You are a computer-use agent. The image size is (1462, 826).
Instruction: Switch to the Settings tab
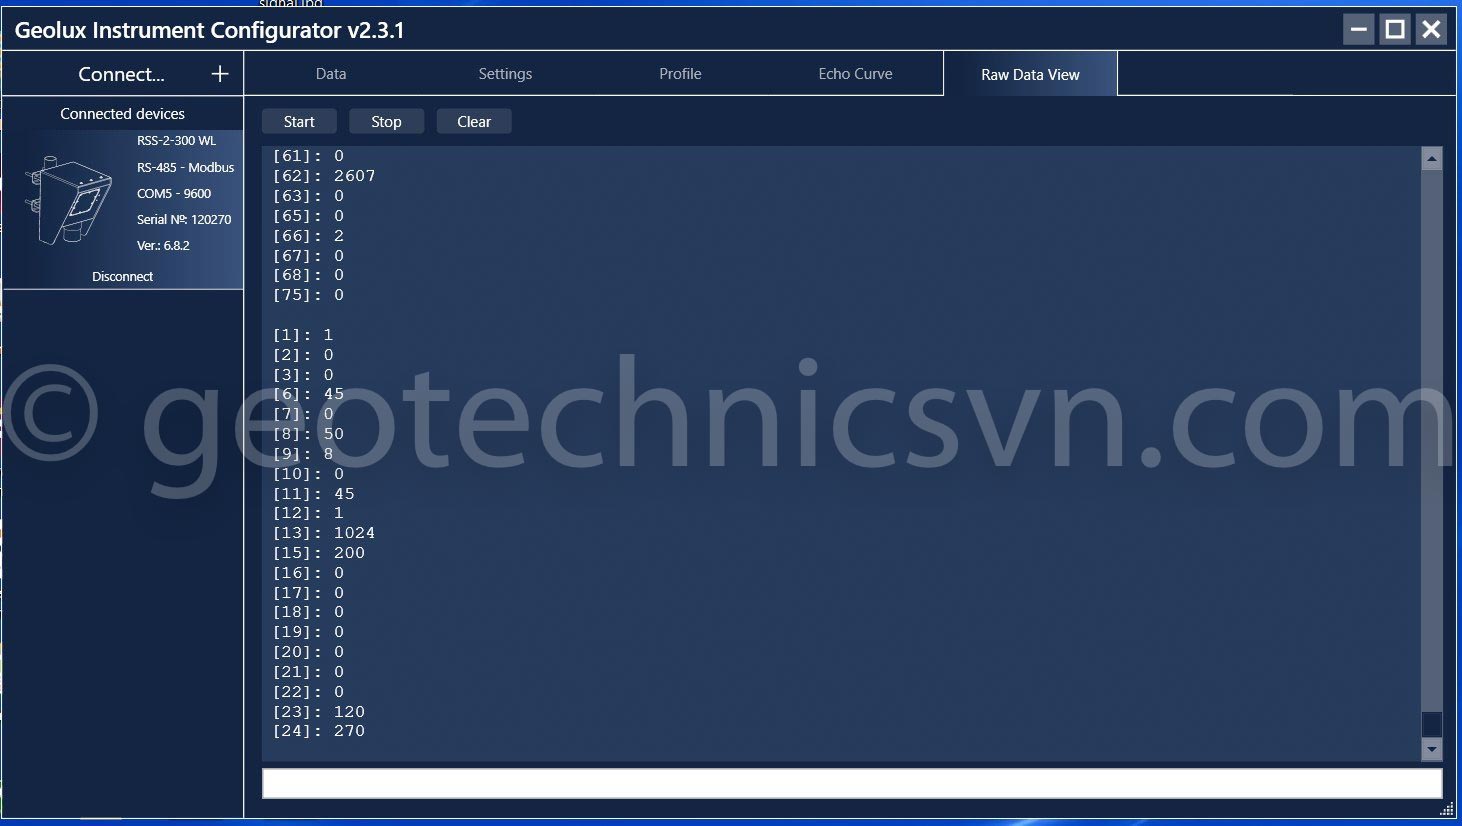pos(505,74)
